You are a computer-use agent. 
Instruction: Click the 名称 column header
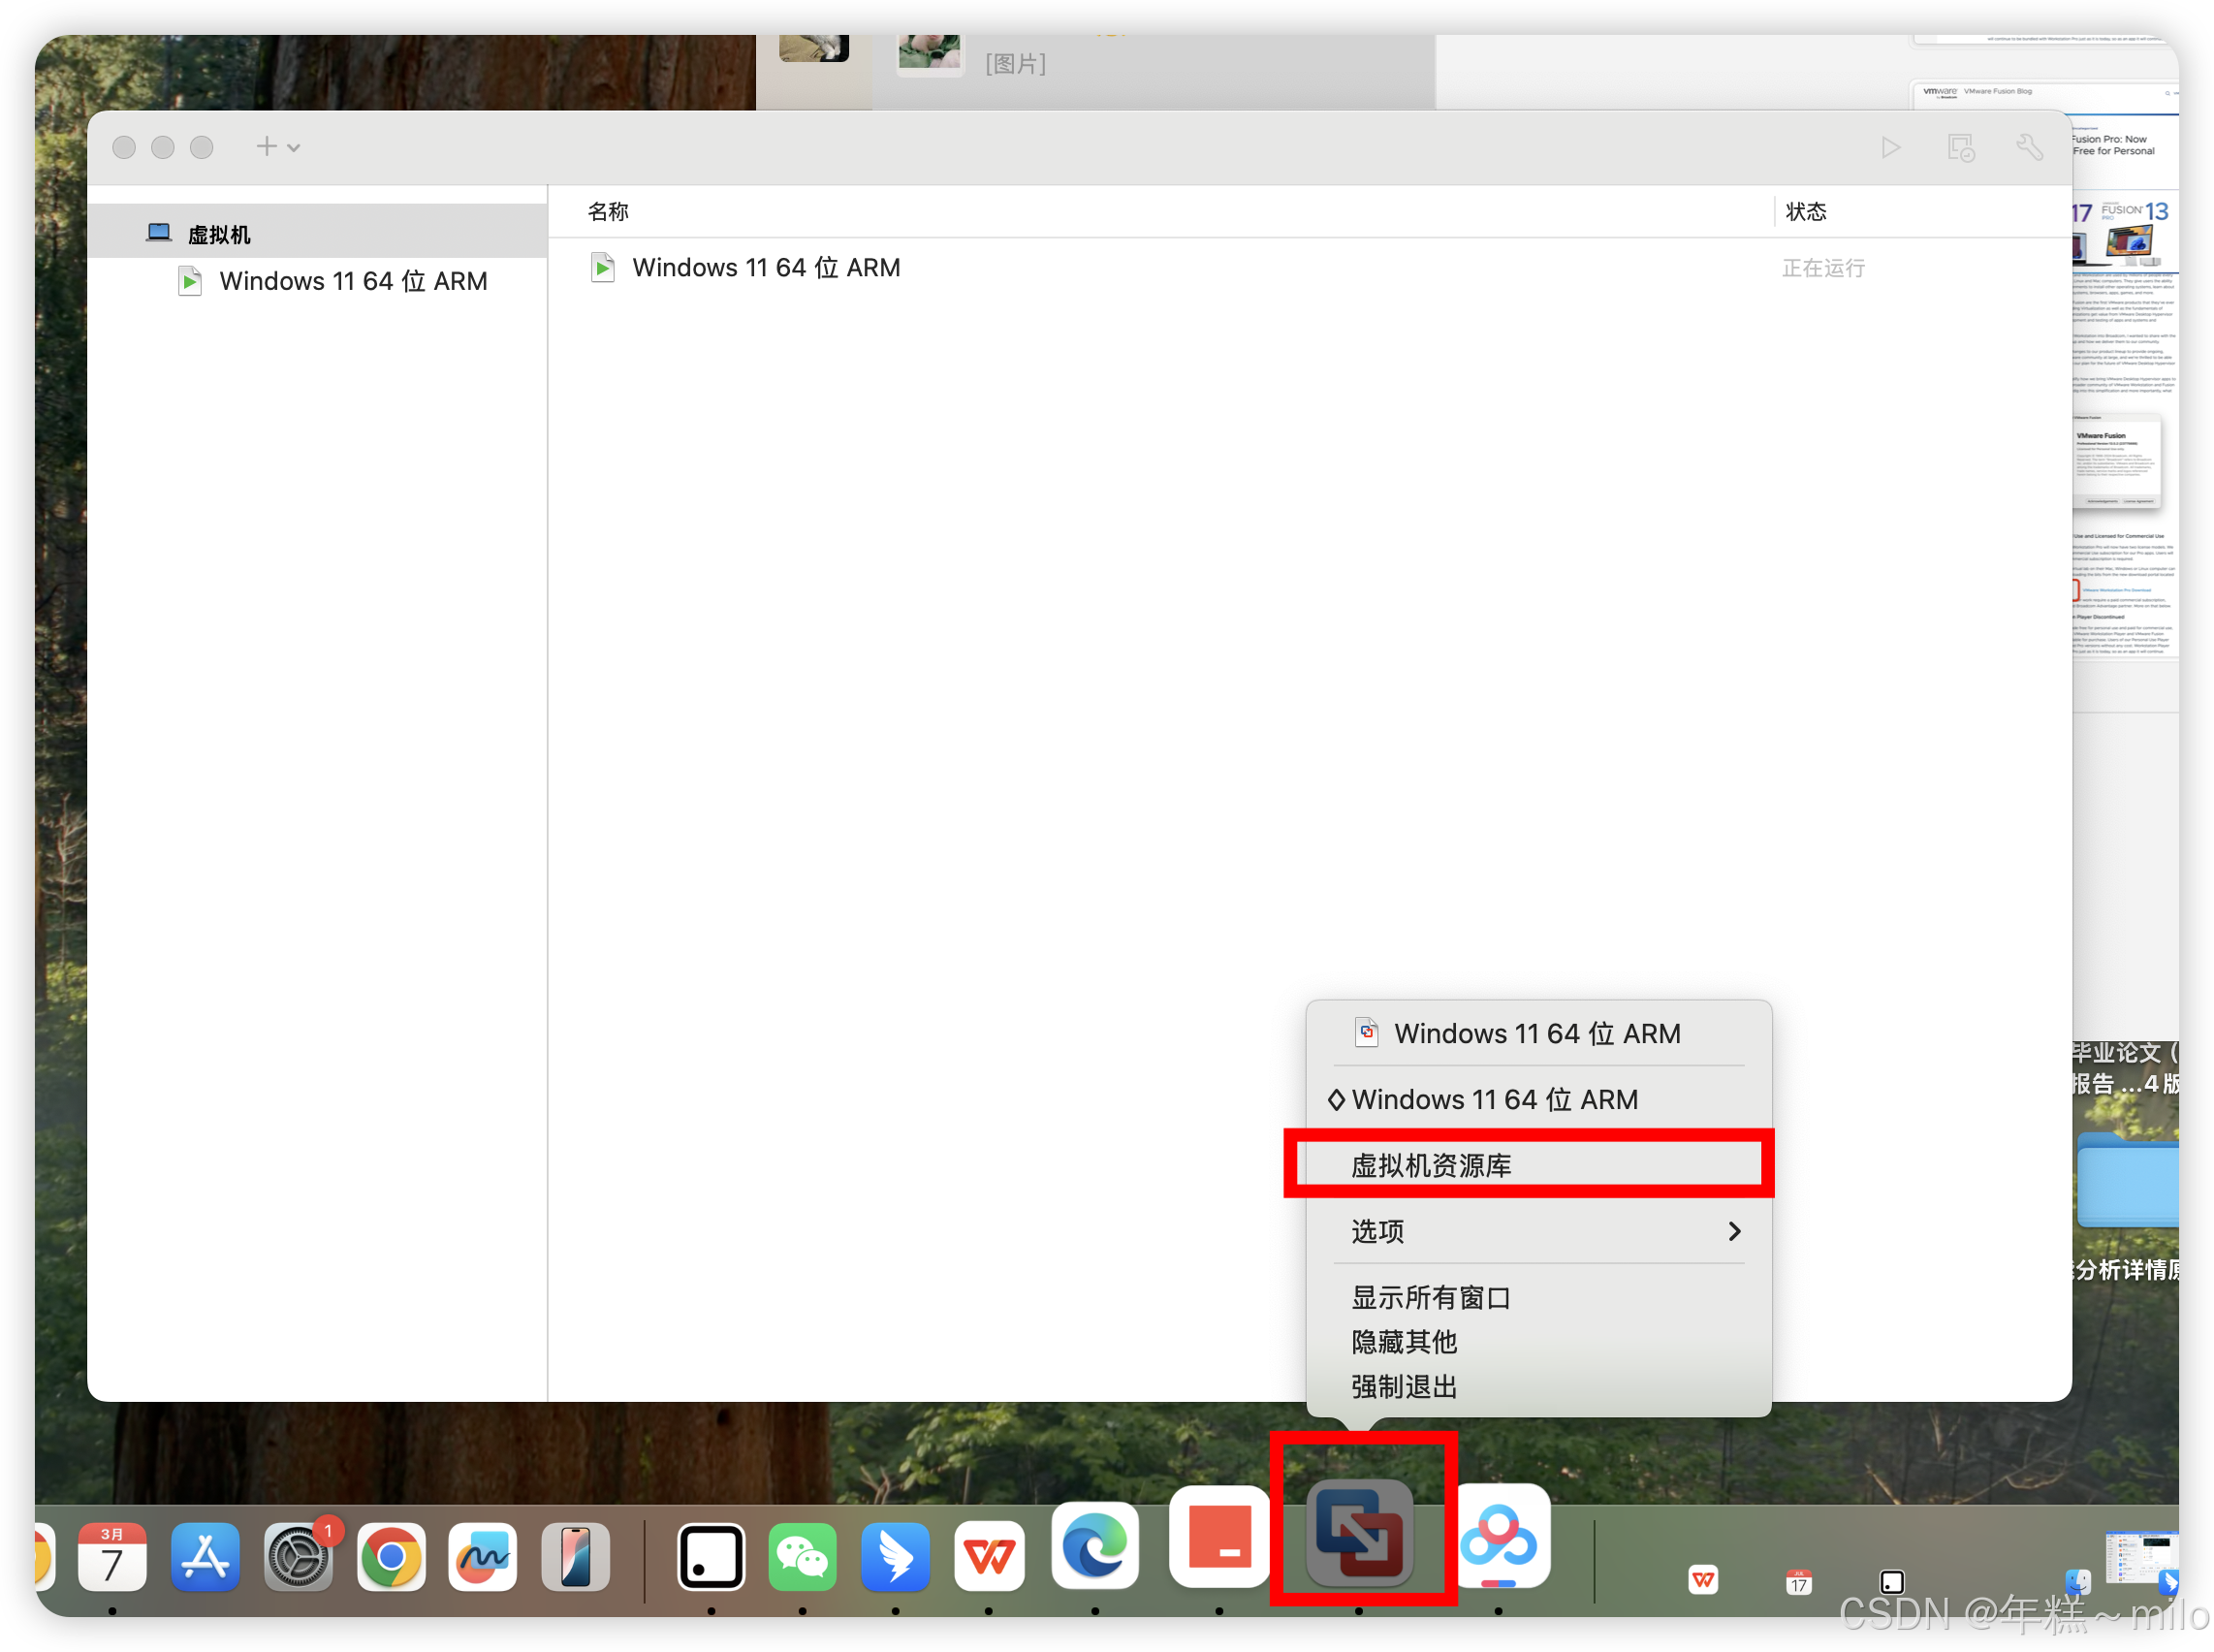(x=608, y=211)
